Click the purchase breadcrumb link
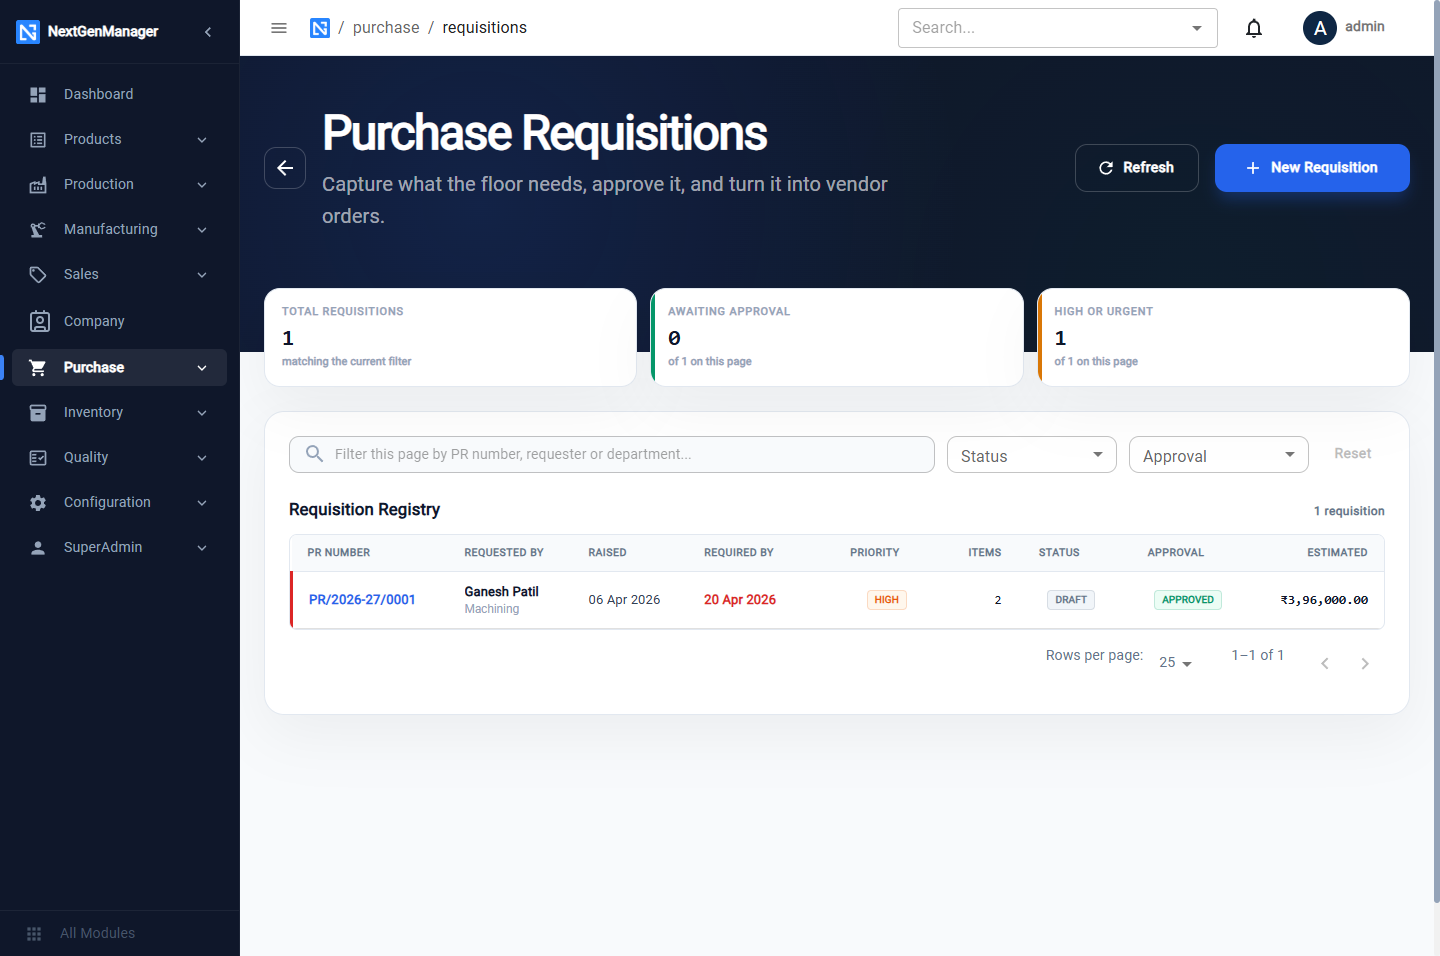 (x=386, y=28)
